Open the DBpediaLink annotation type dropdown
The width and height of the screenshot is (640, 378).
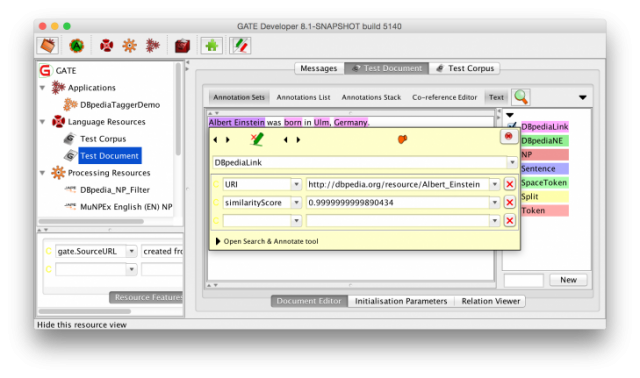512,162
